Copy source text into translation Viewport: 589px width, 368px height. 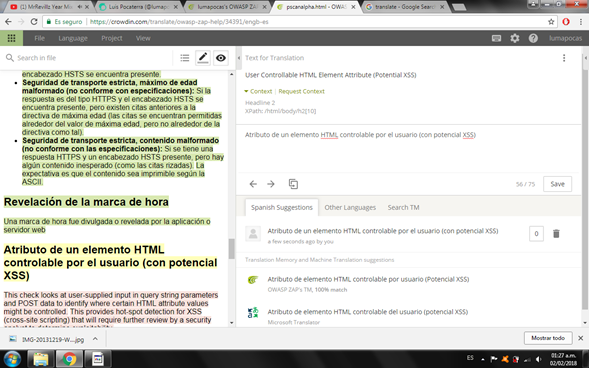tap(293, 184)
